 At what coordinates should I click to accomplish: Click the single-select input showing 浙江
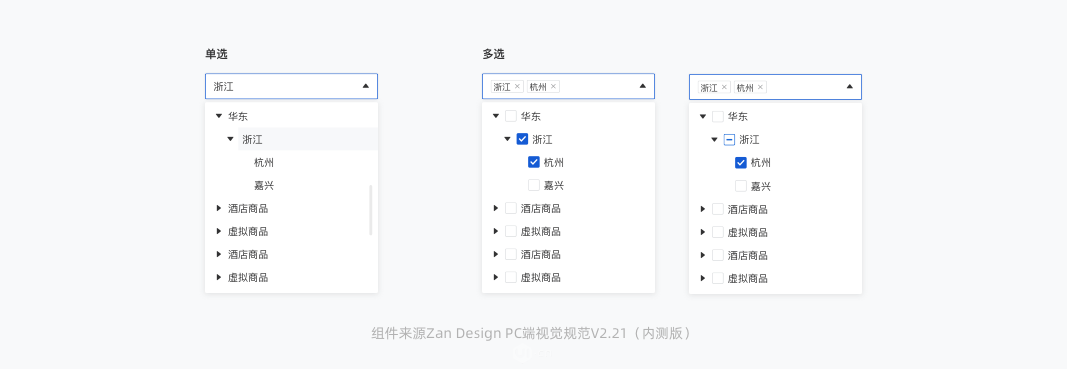pos(291,86)
